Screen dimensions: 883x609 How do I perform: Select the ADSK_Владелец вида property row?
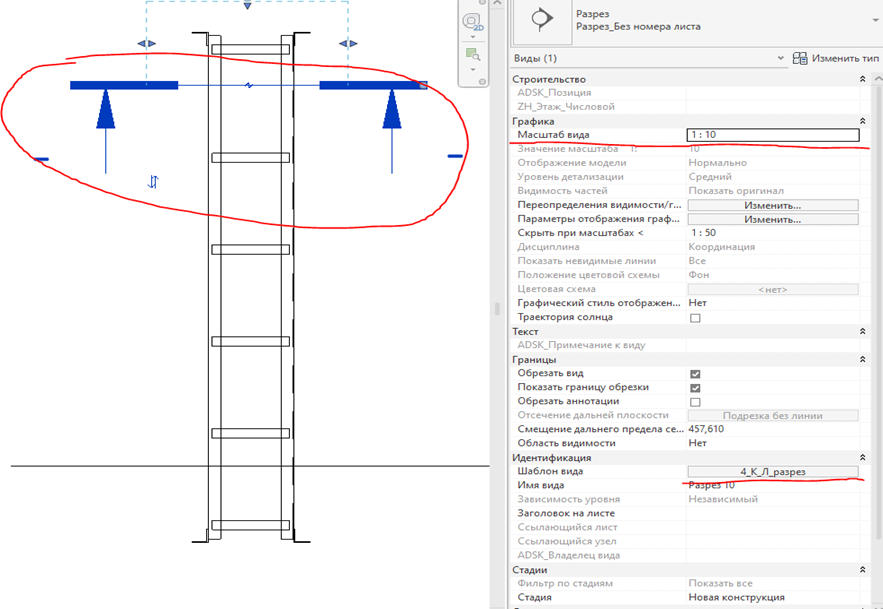(686, 555)
